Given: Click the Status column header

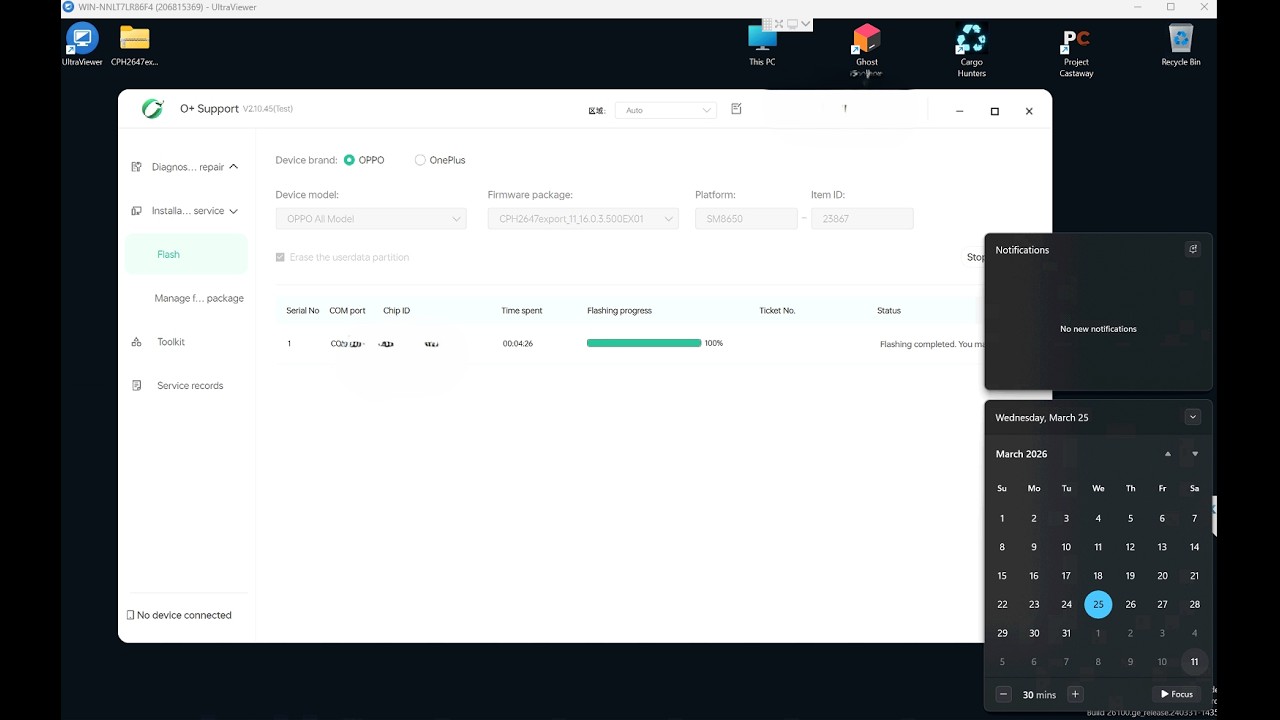Looking at the screenshot, I should coord(889,311).
